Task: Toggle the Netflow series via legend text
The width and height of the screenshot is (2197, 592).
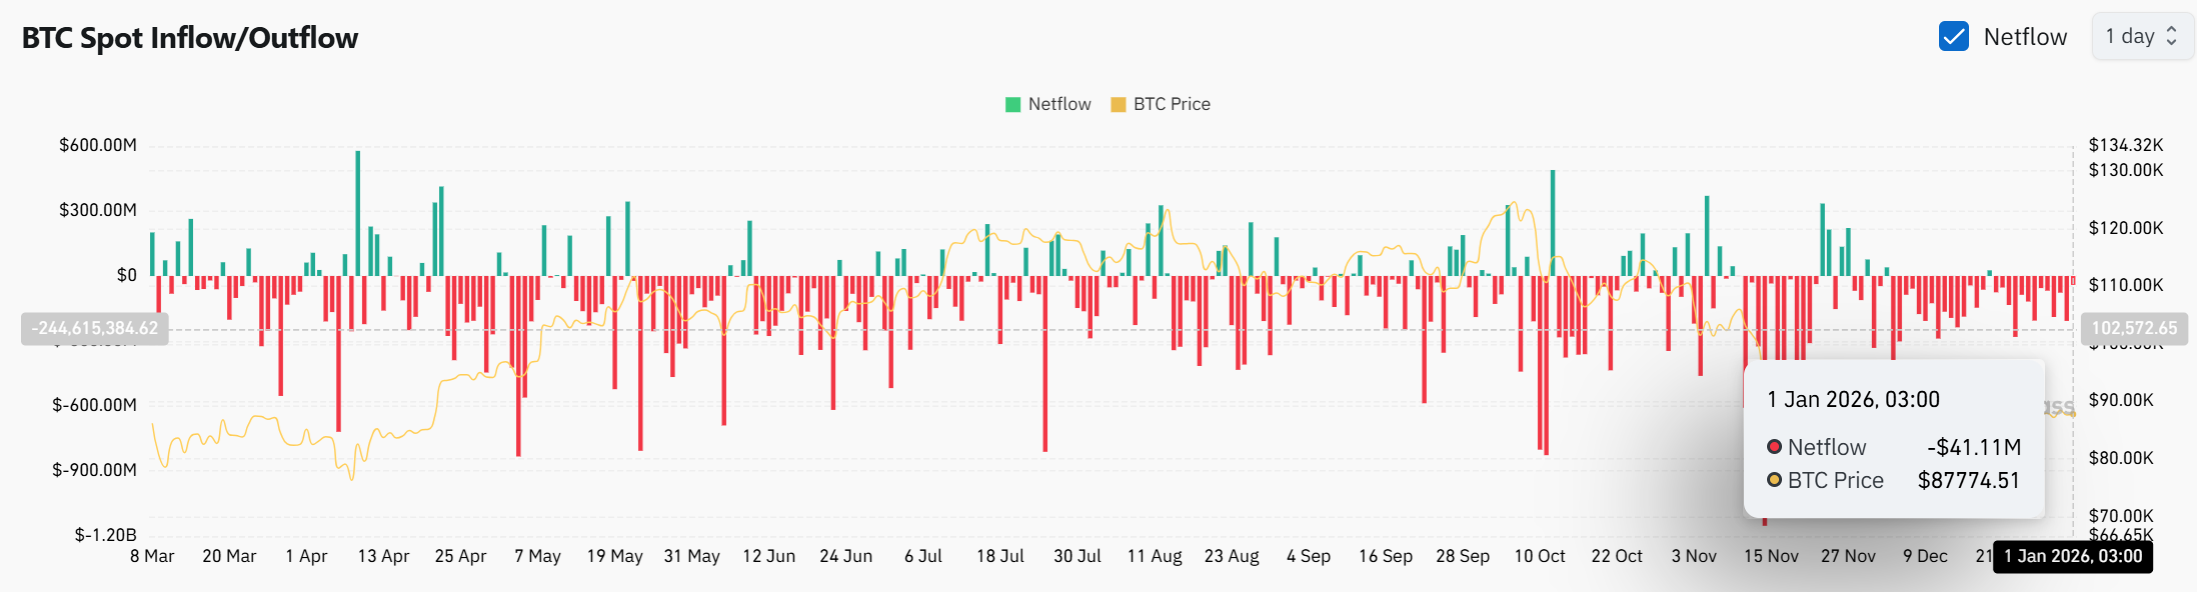Action: [1059, 104]
